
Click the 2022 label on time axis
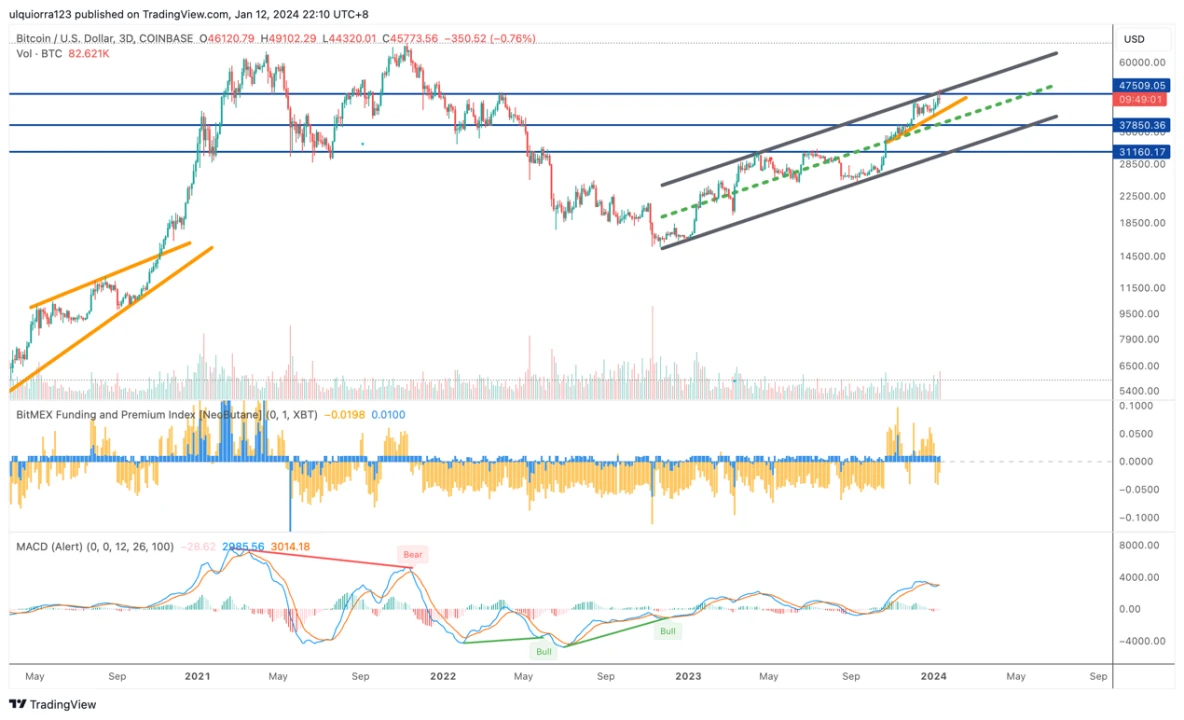click(442, 677)
